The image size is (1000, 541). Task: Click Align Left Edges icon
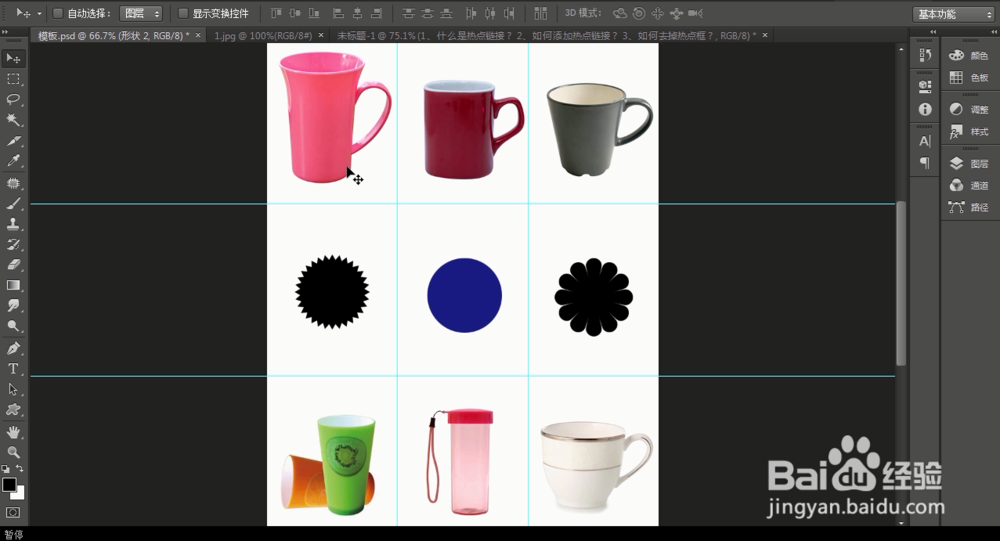coord(339,13)
